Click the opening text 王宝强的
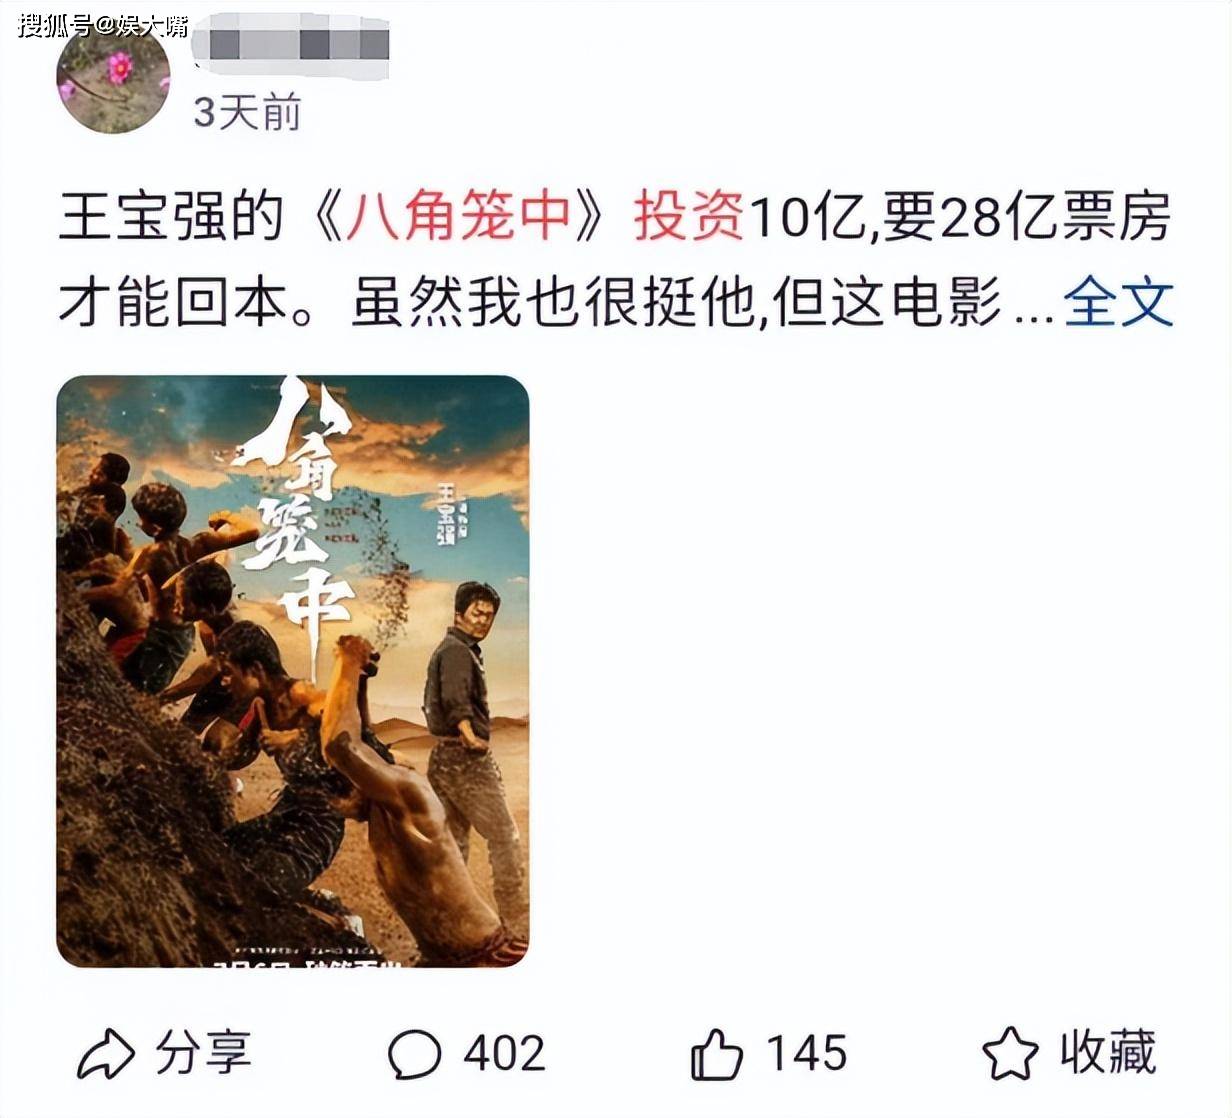Screen dimensions: 1232x1118 pyautogui.click(x=172, y=216)
